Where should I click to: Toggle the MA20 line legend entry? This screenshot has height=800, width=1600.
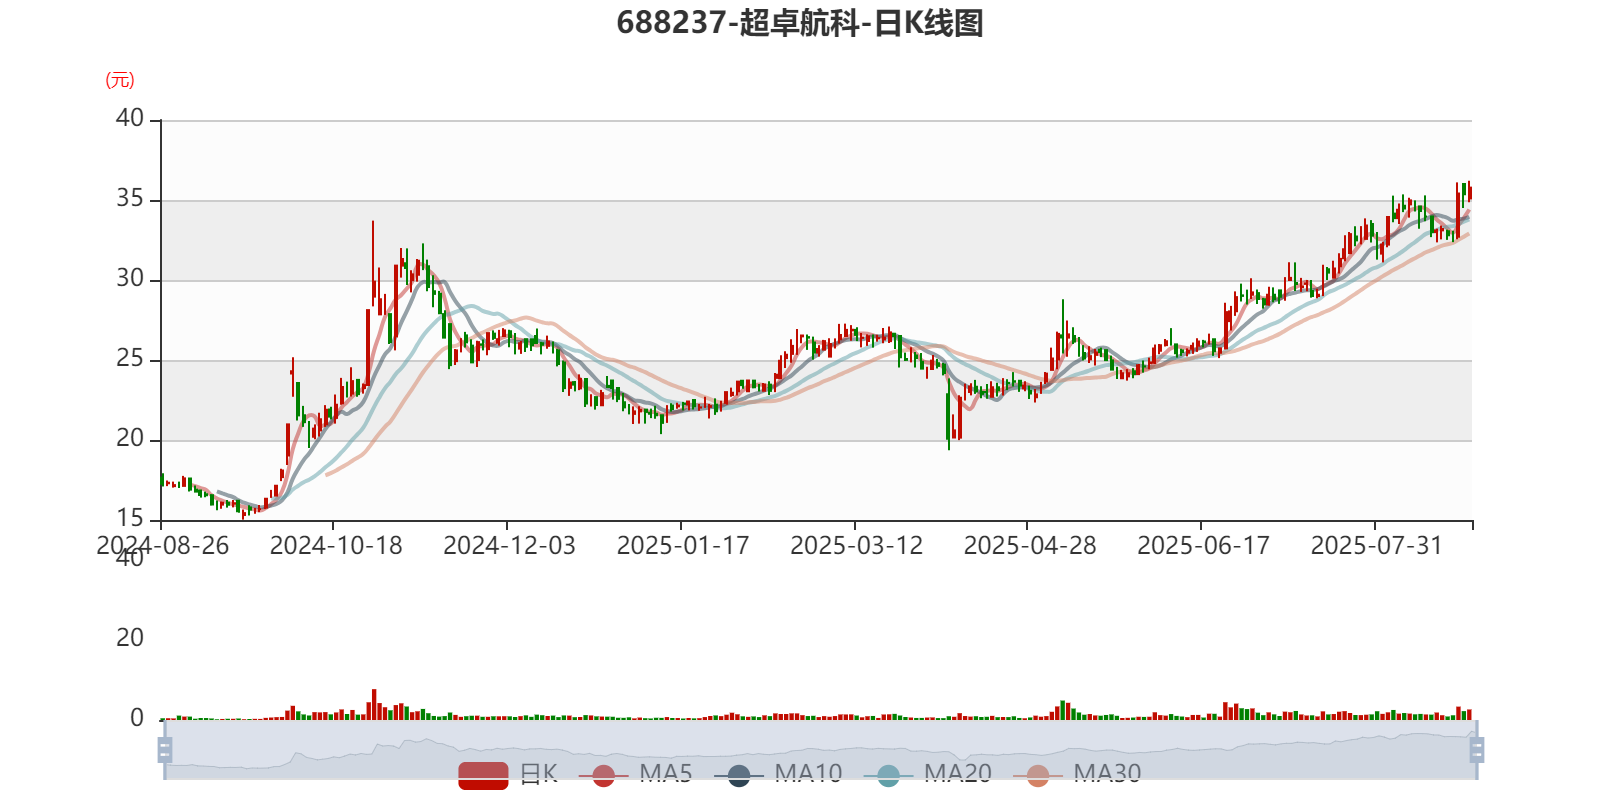point(928,774)
